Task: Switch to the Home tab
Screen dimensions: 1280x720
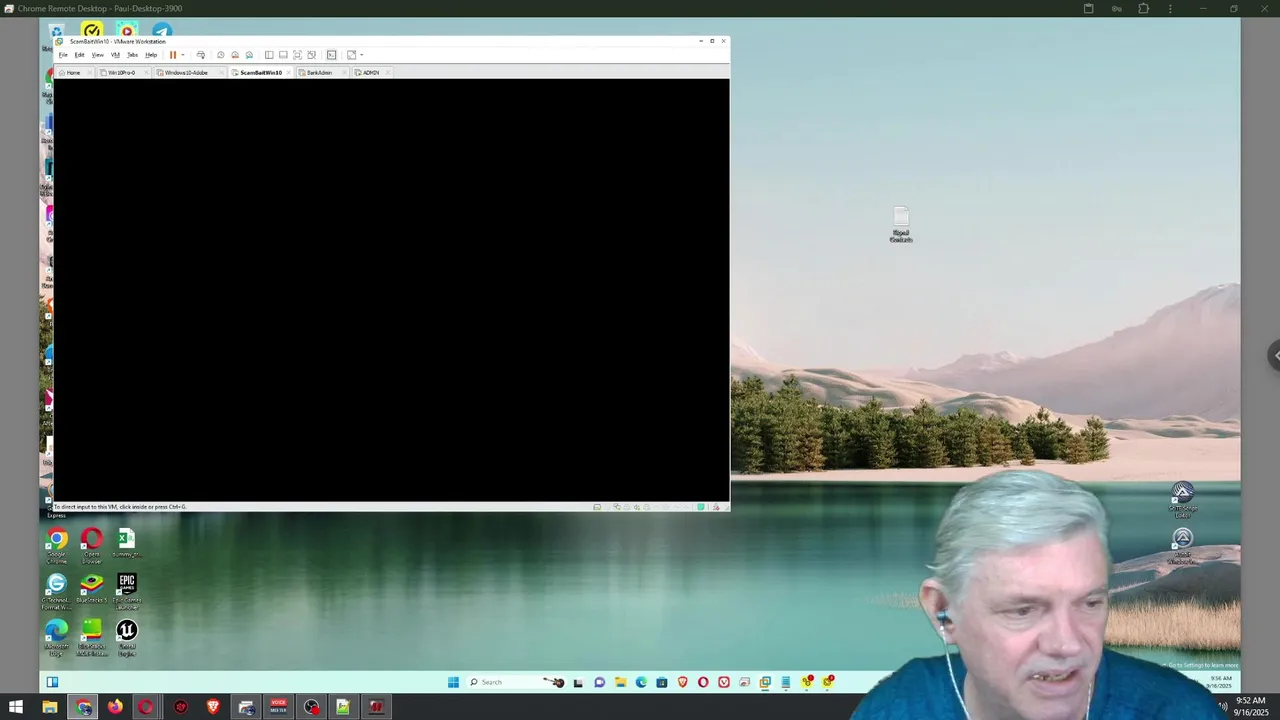Action: point(73,73)
